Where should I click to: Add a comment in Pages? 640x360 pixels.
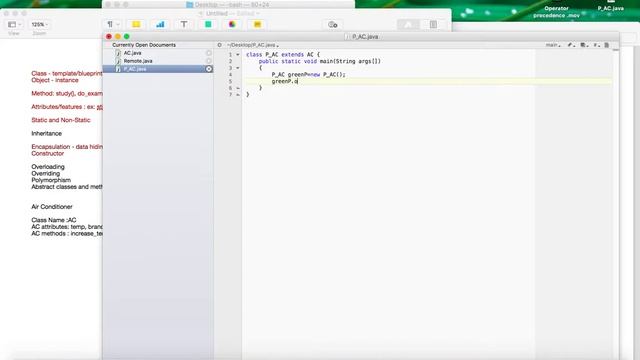(257, 24)
